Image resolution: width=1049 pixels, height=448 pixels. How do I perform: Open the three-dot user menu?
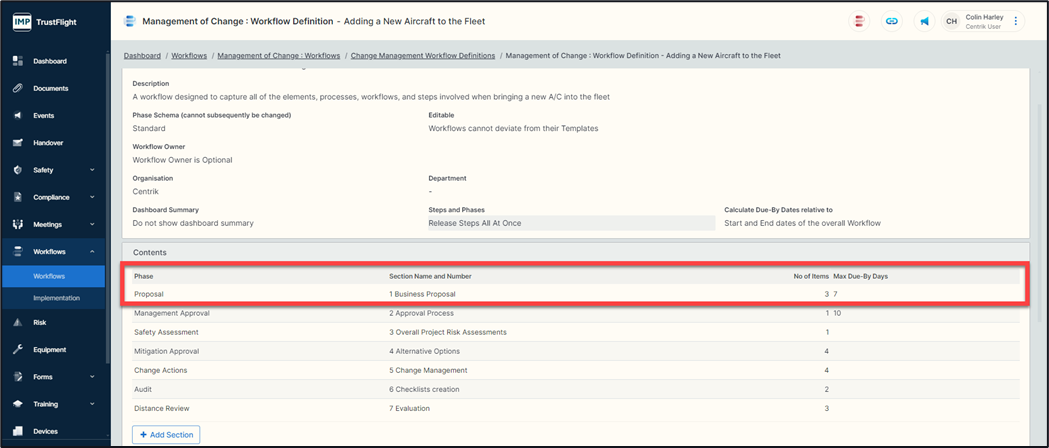tap(1016, 21)
